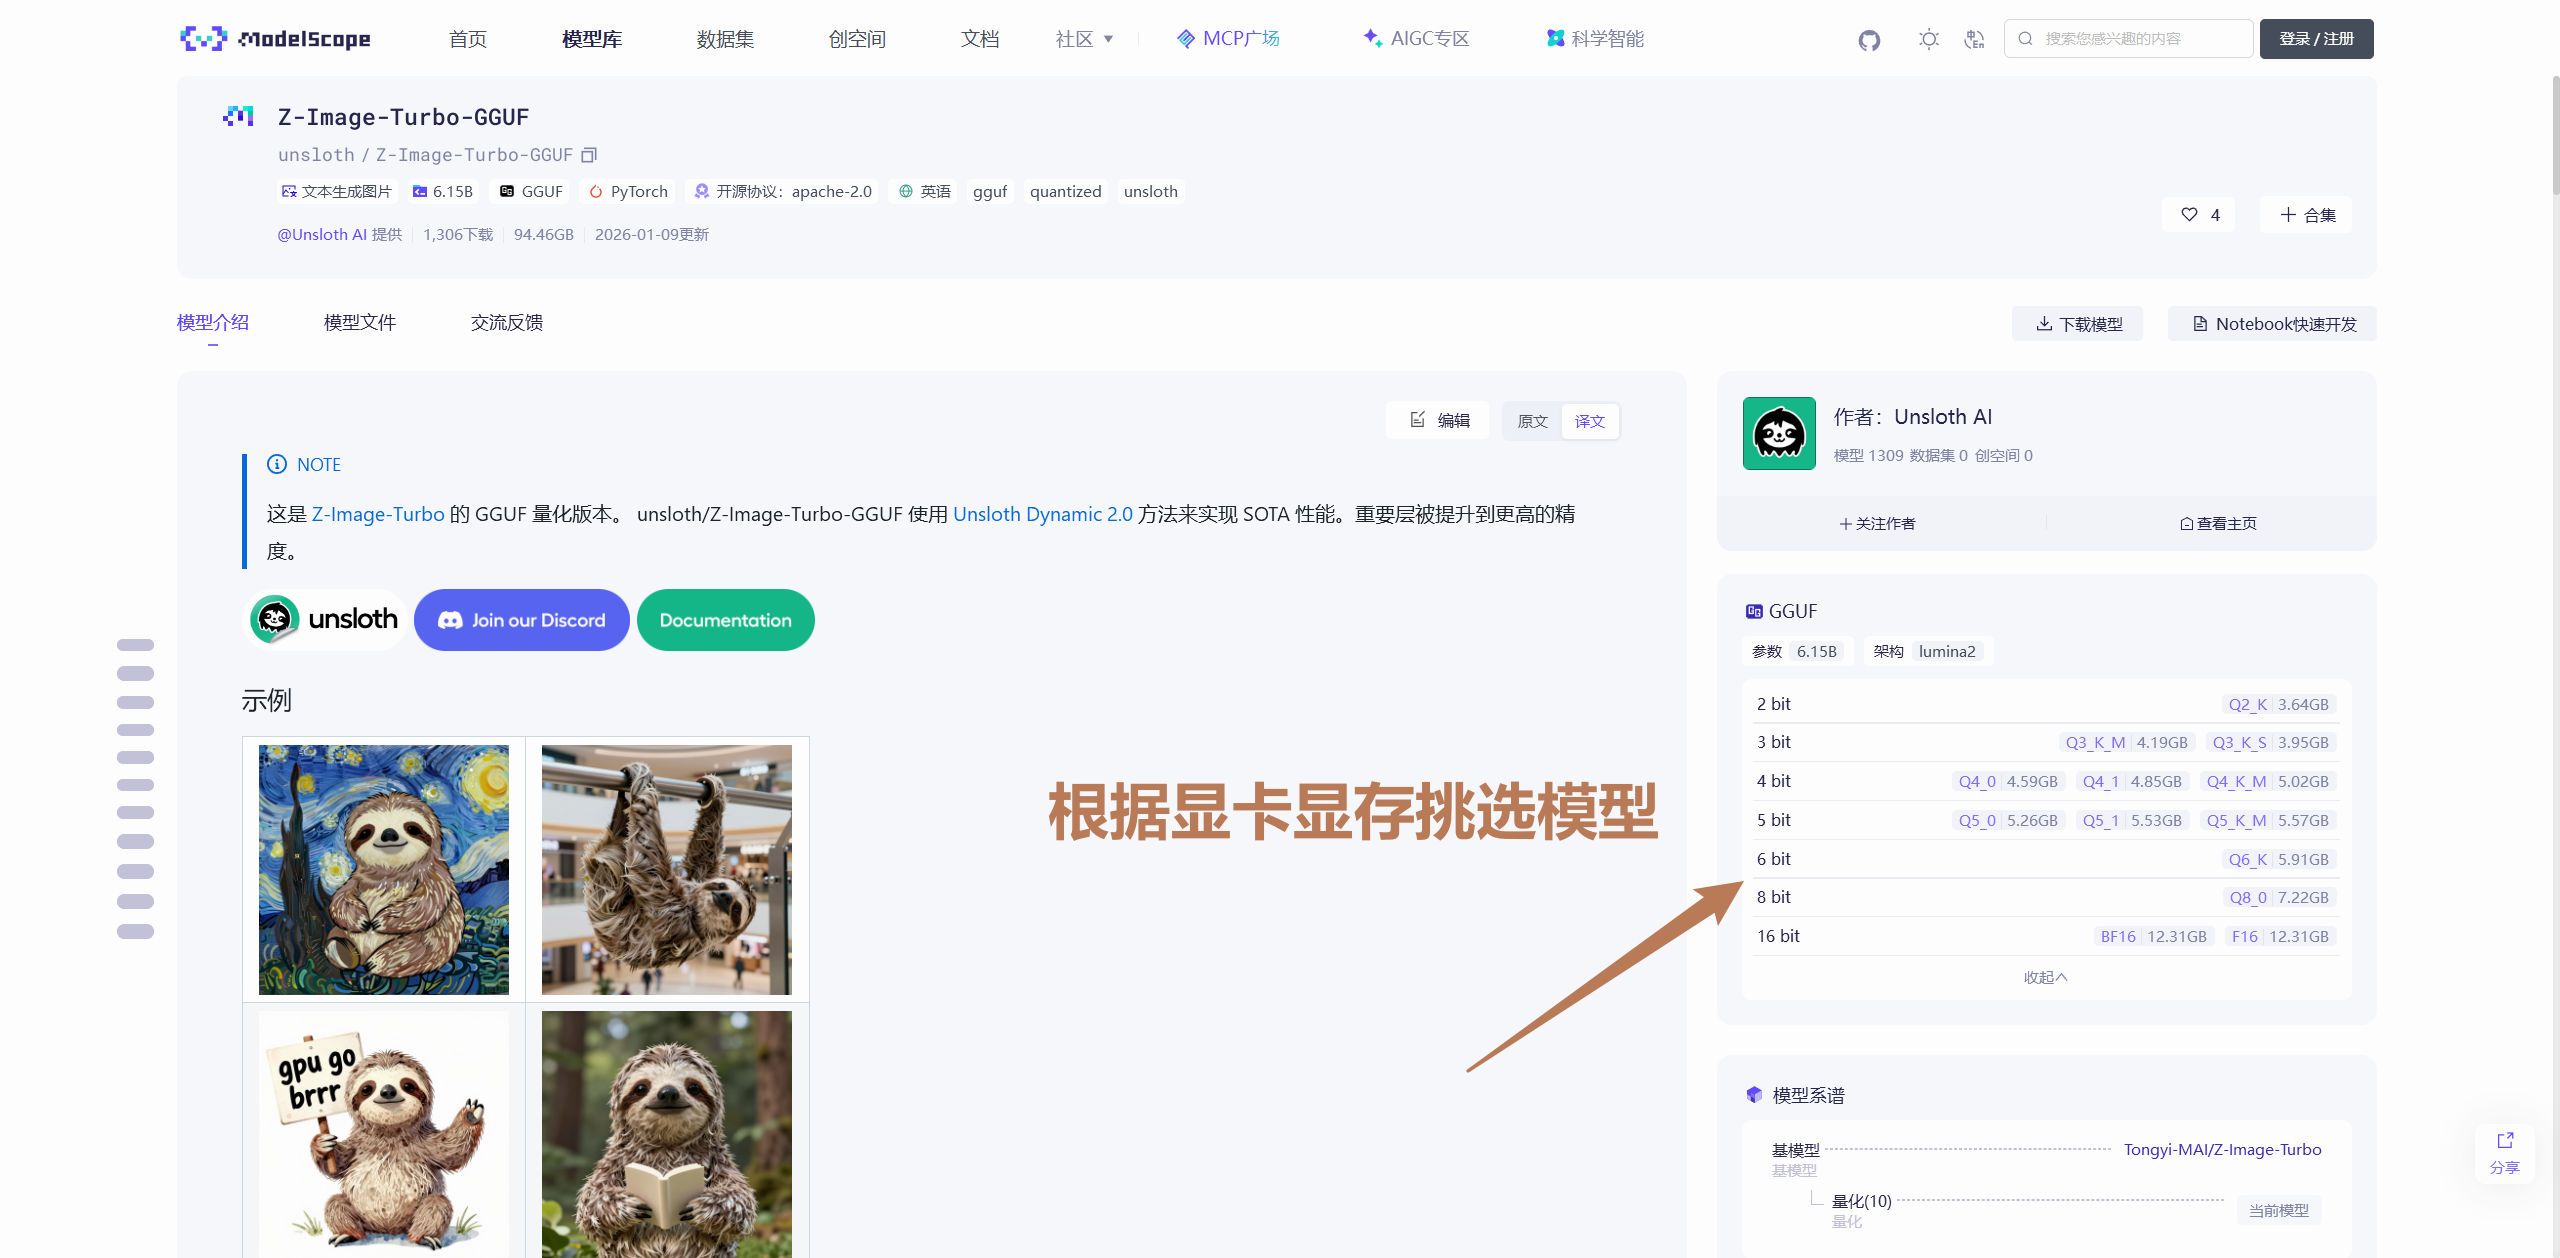Open the GitHub icon link
Screen dimensions: 2560x1258
pos(1869,40)
